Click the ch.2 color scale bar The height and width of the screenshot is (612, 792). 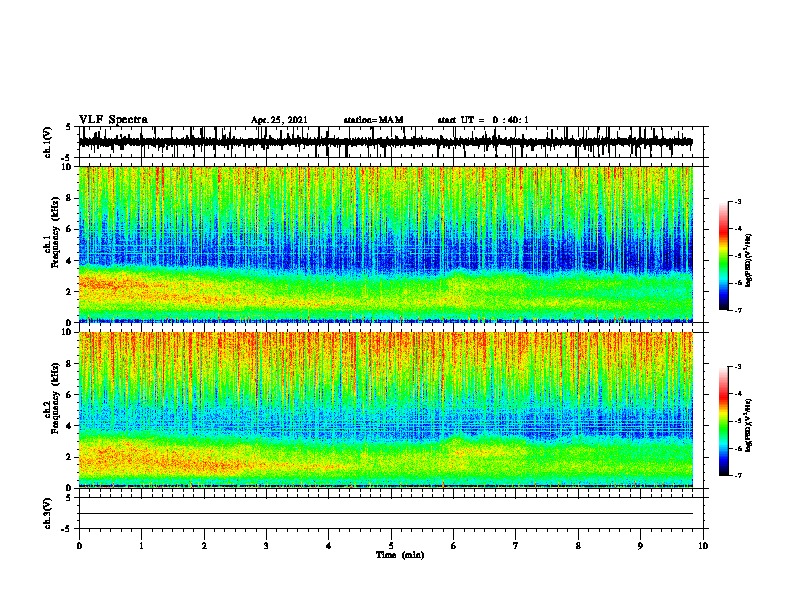723,421
